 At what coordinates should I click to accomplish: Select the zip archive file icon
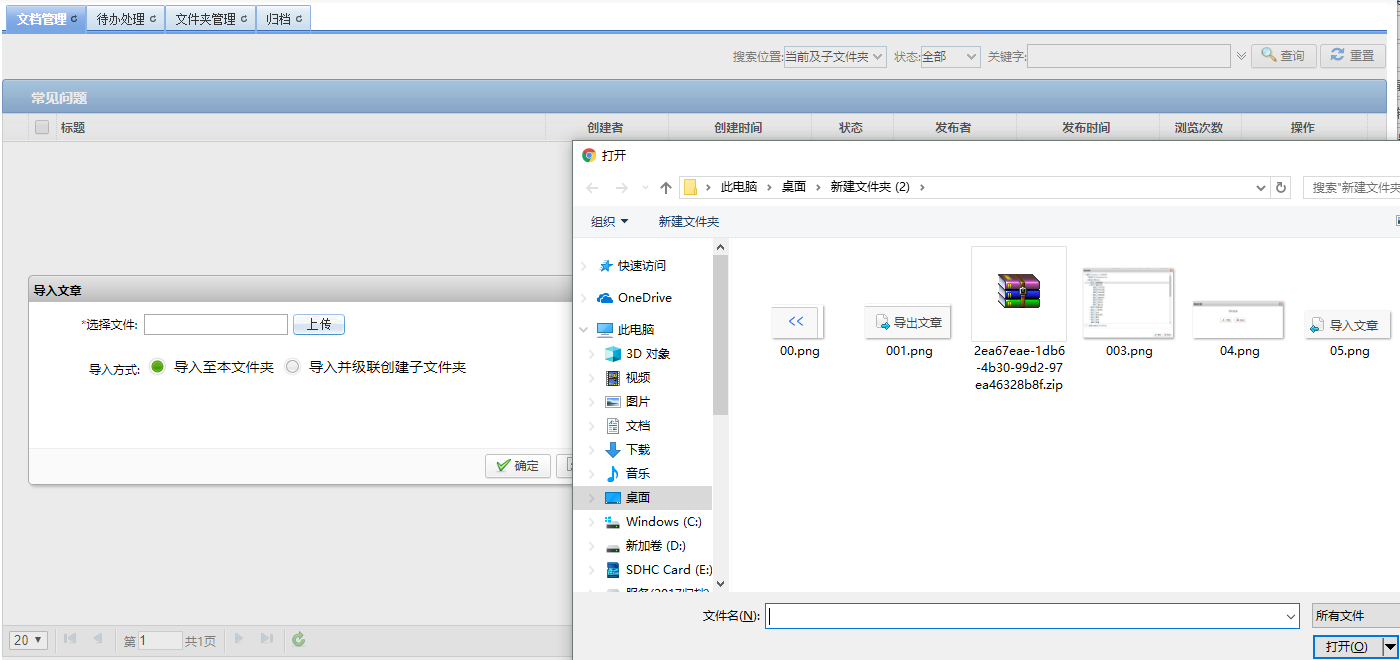[x=1018, y=292]
